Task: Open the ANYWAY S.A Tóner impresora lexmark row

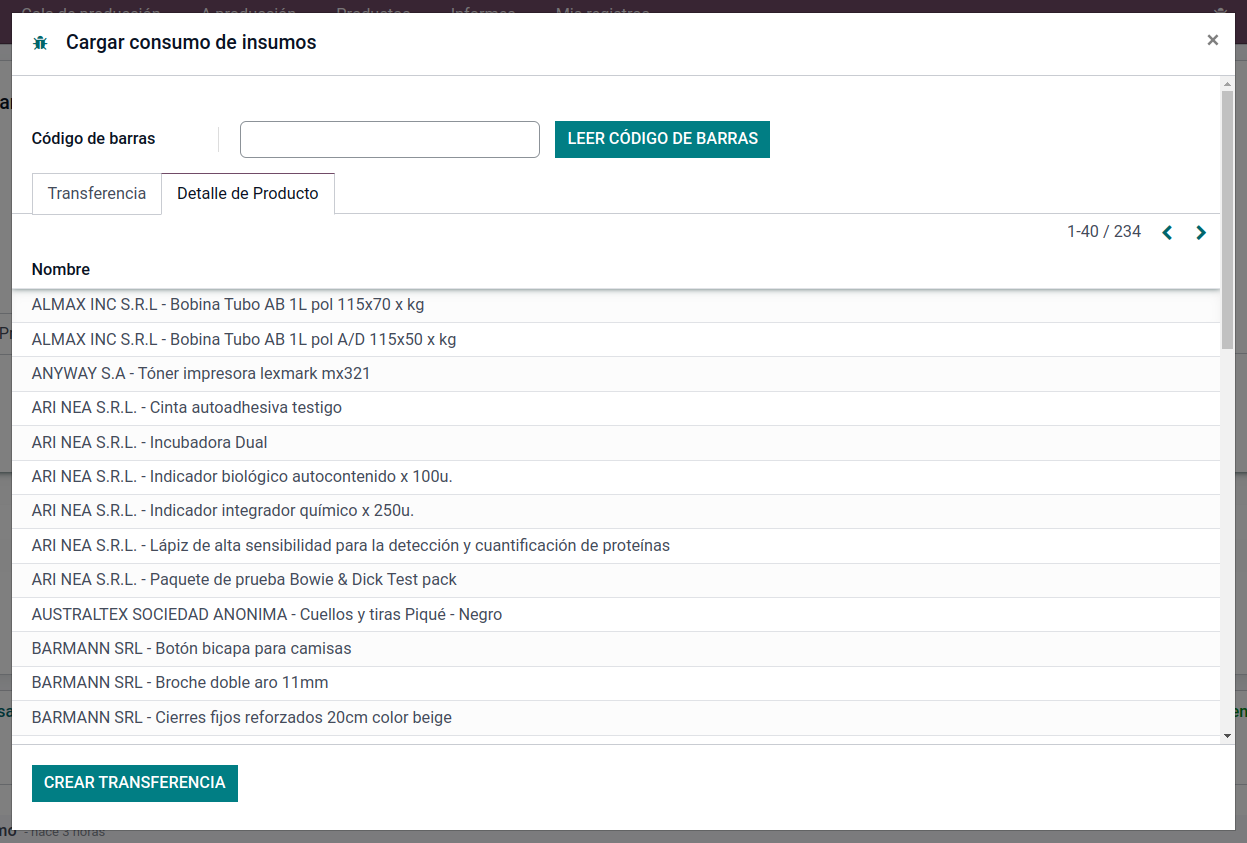Action: pyautogui.click(x=201, y=374)
